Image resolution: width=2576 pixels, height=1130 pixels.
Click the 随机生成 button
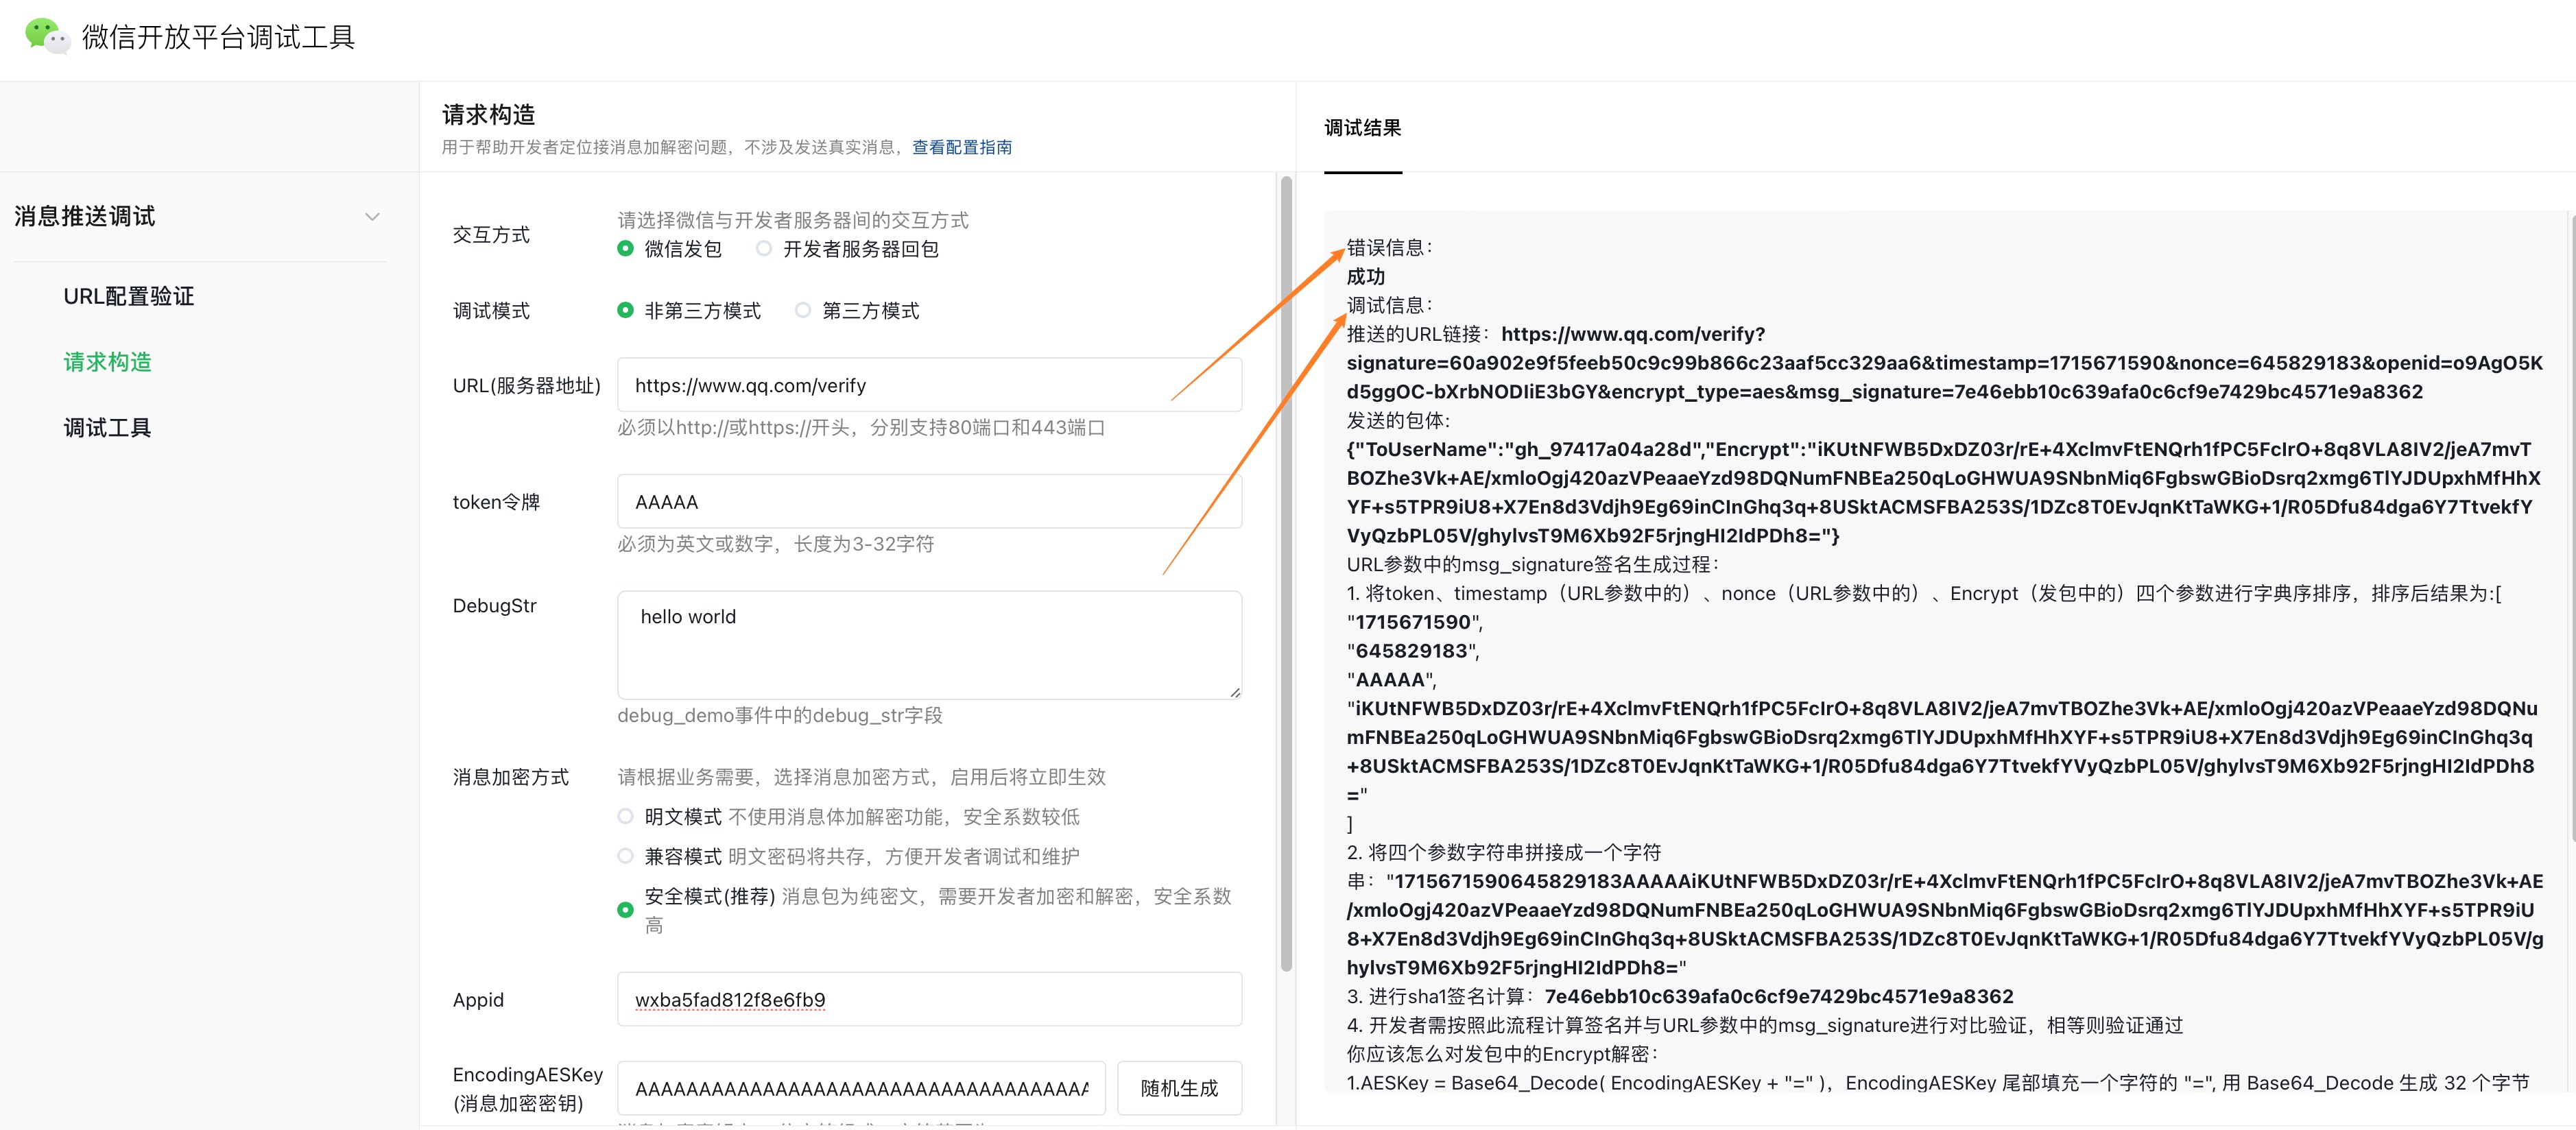1180,1088
